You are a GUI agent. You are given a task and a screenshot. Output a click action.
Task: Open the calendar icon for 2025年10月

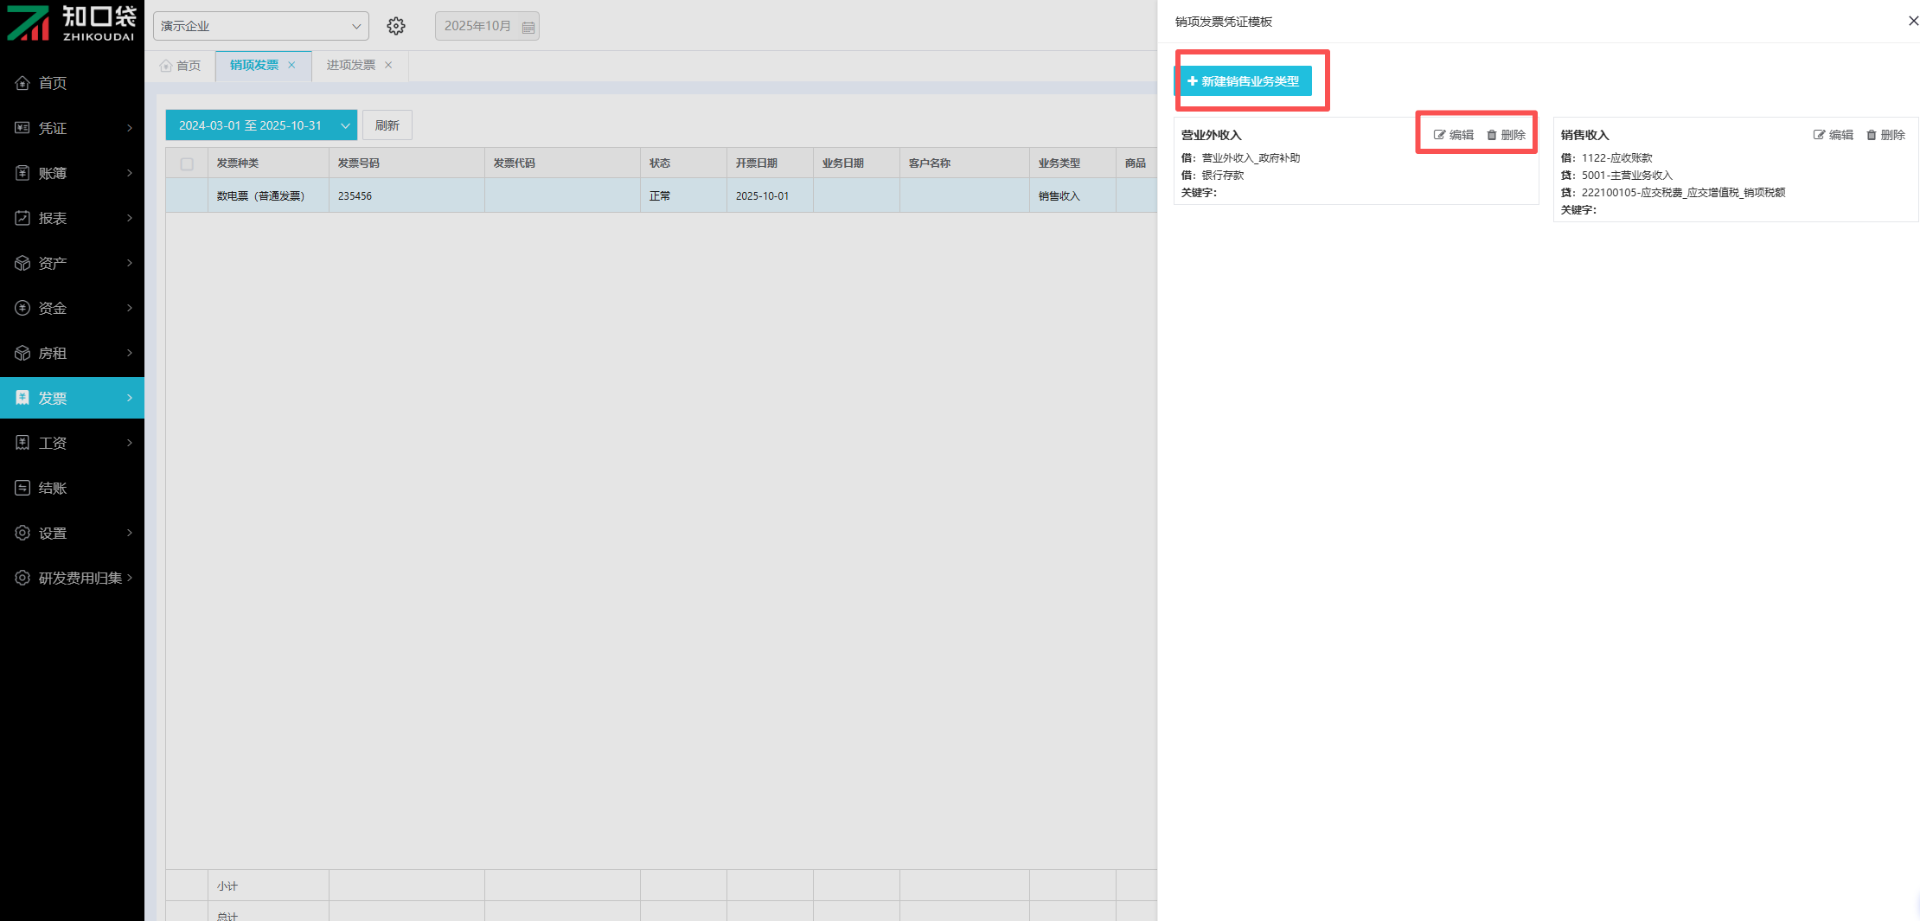tap(528, 27)
